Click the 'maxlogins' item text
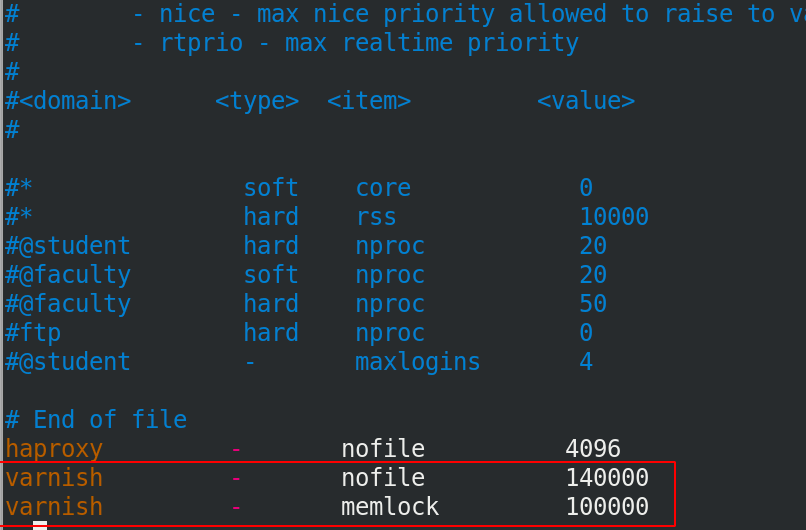Image resolution: width=806 pixels, height=530 pixels. (x=418, y=362)
